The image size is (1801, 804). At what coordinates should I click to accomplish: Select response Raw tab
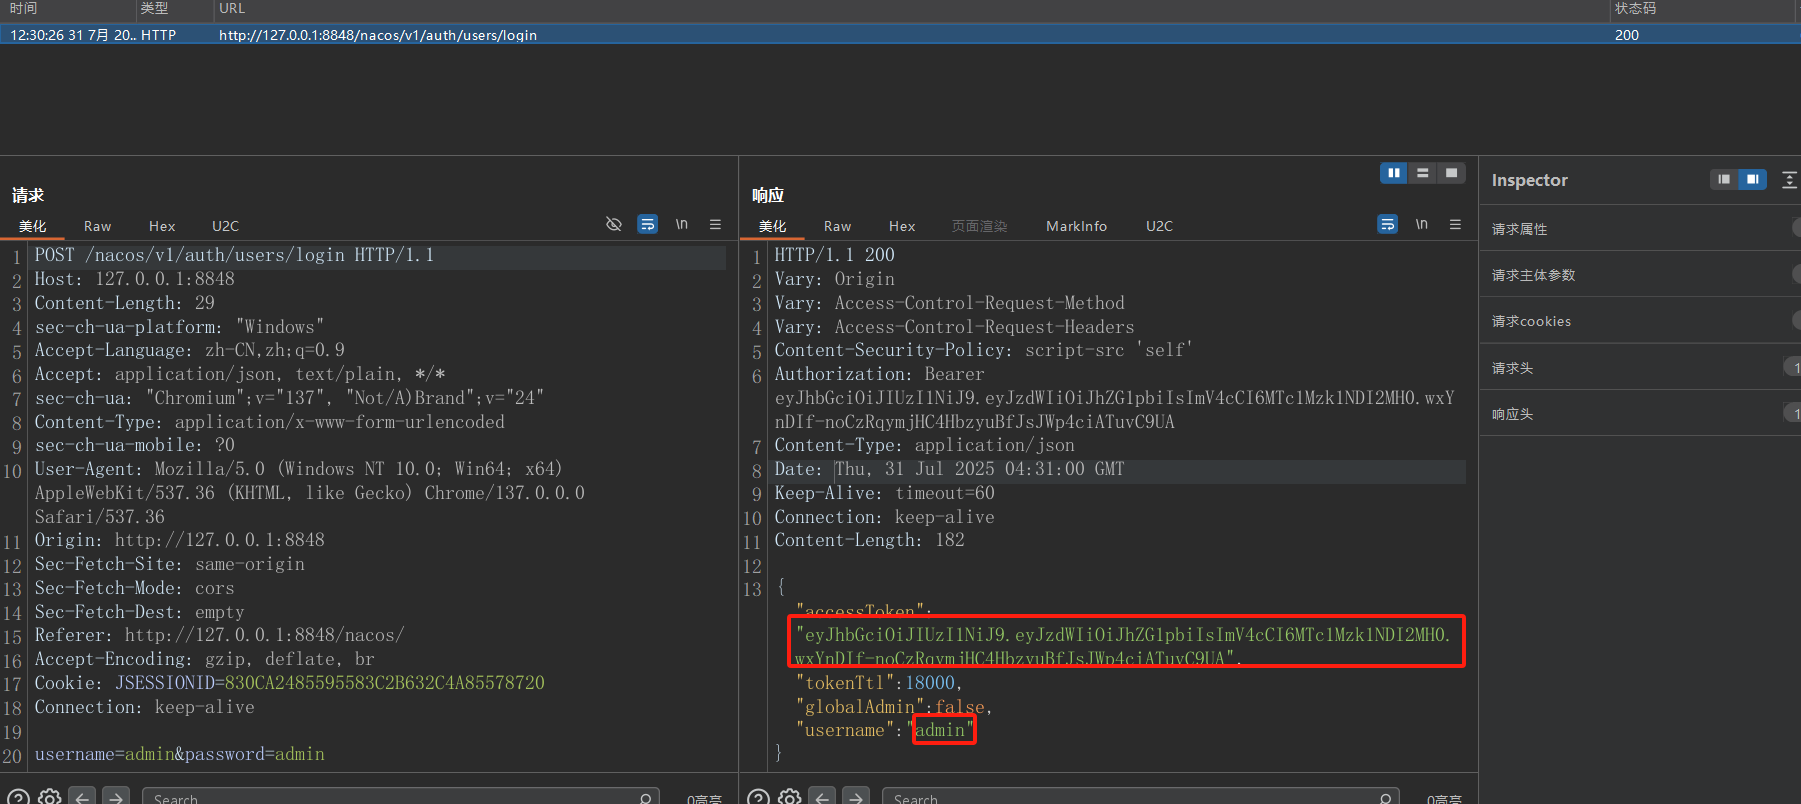(x=837, y=226)
